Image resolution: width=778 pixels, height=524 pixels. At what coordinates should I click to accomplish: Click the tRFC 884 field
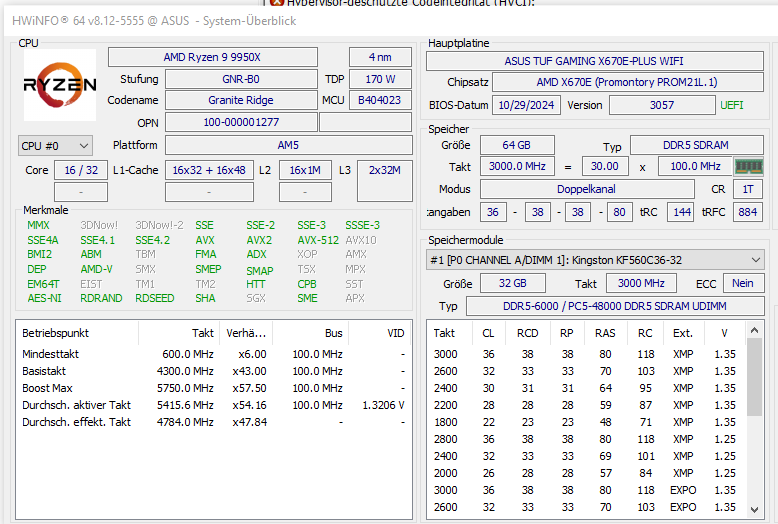pos(748,212)
